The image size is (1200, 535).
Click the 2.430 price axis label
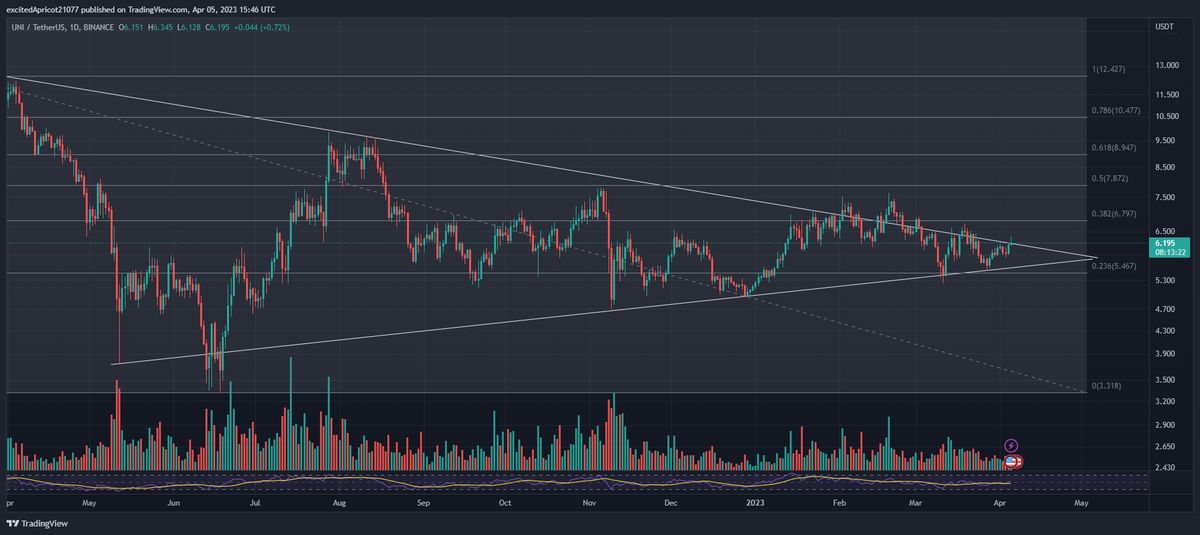1164,467
